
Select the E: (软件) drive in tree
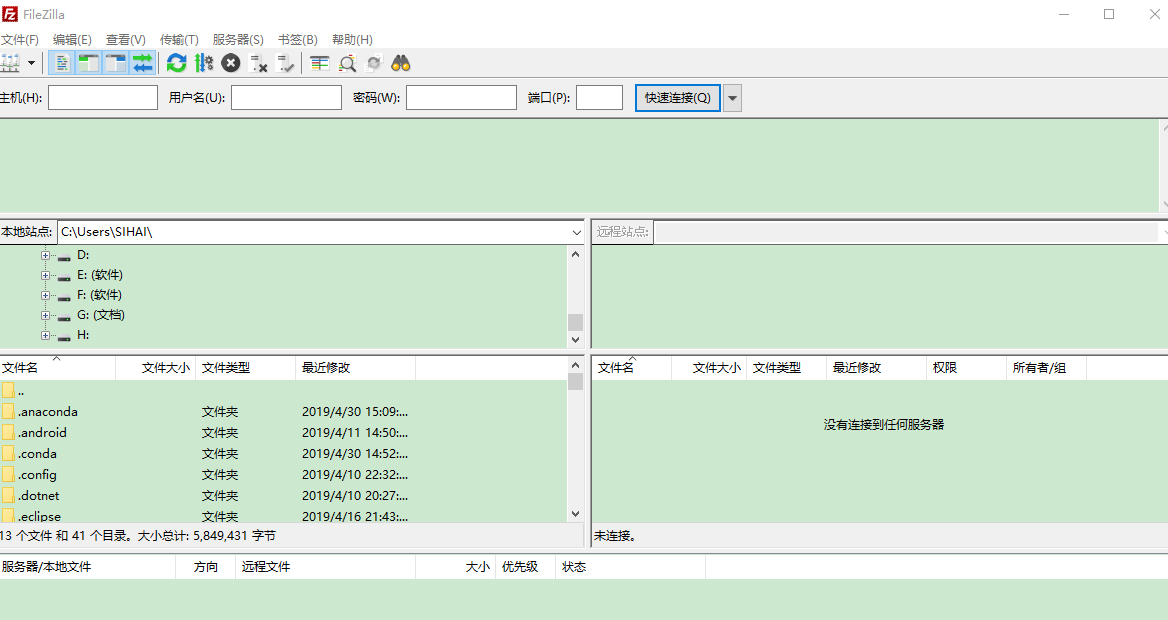pos(99,275)
